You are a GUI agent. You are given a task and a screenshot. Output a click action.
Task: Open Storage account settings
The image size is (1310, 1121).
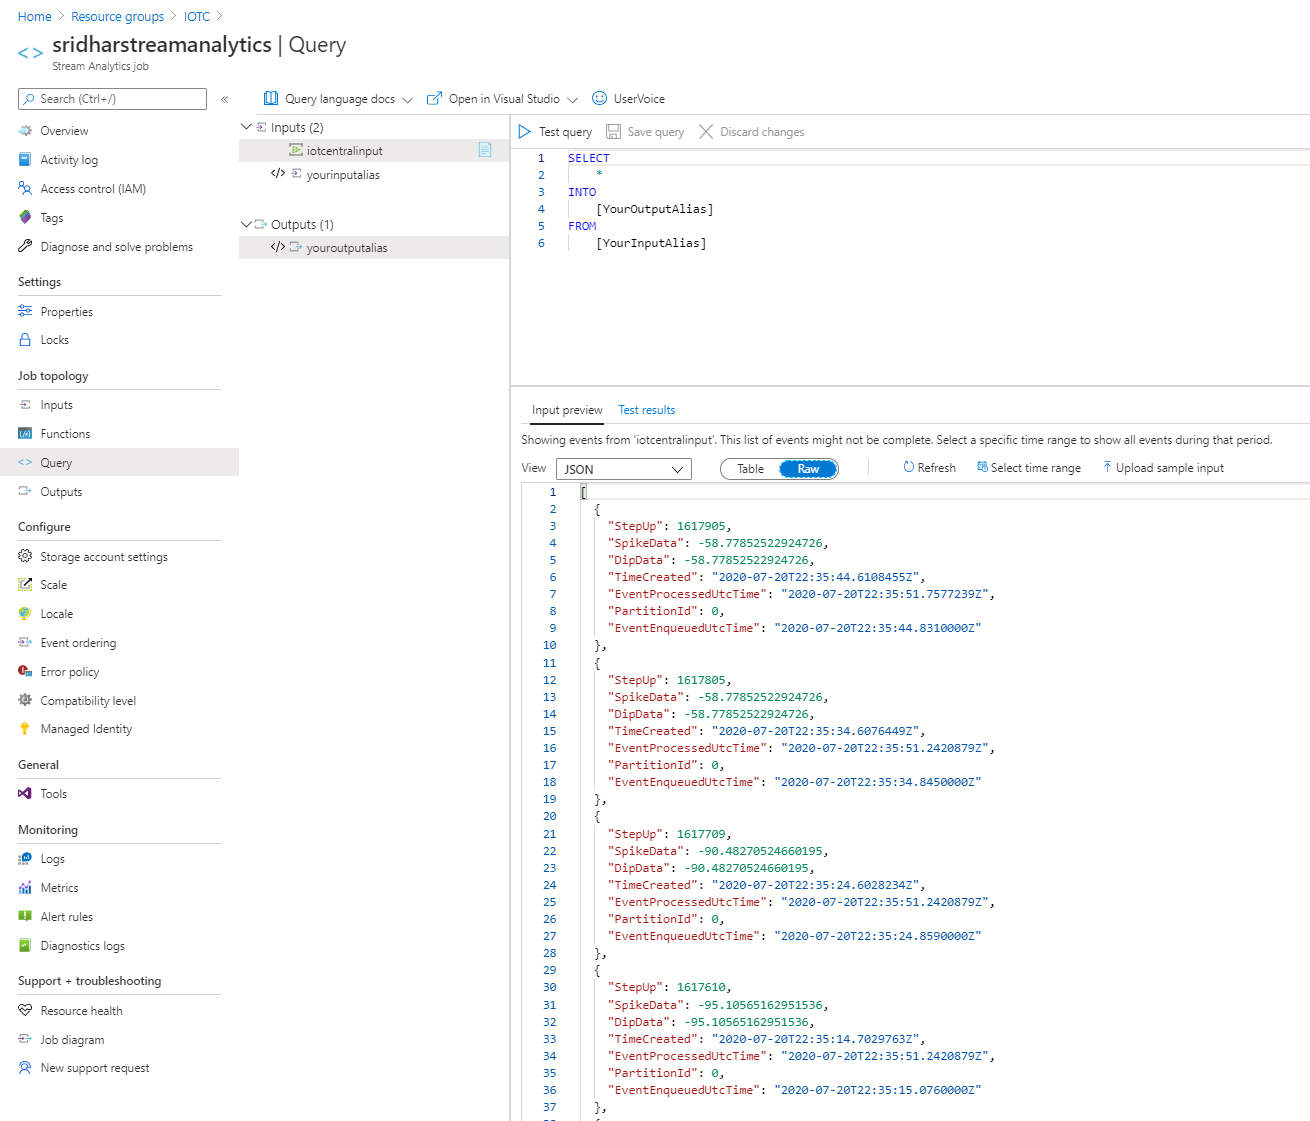104,556
